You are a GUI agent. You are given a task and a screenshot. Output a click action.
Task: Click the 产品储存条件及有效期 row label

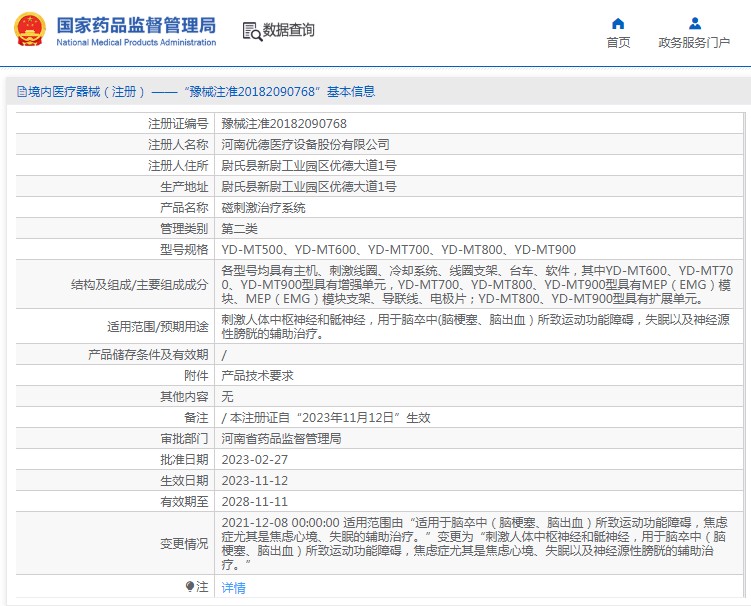tap(148, 354)
